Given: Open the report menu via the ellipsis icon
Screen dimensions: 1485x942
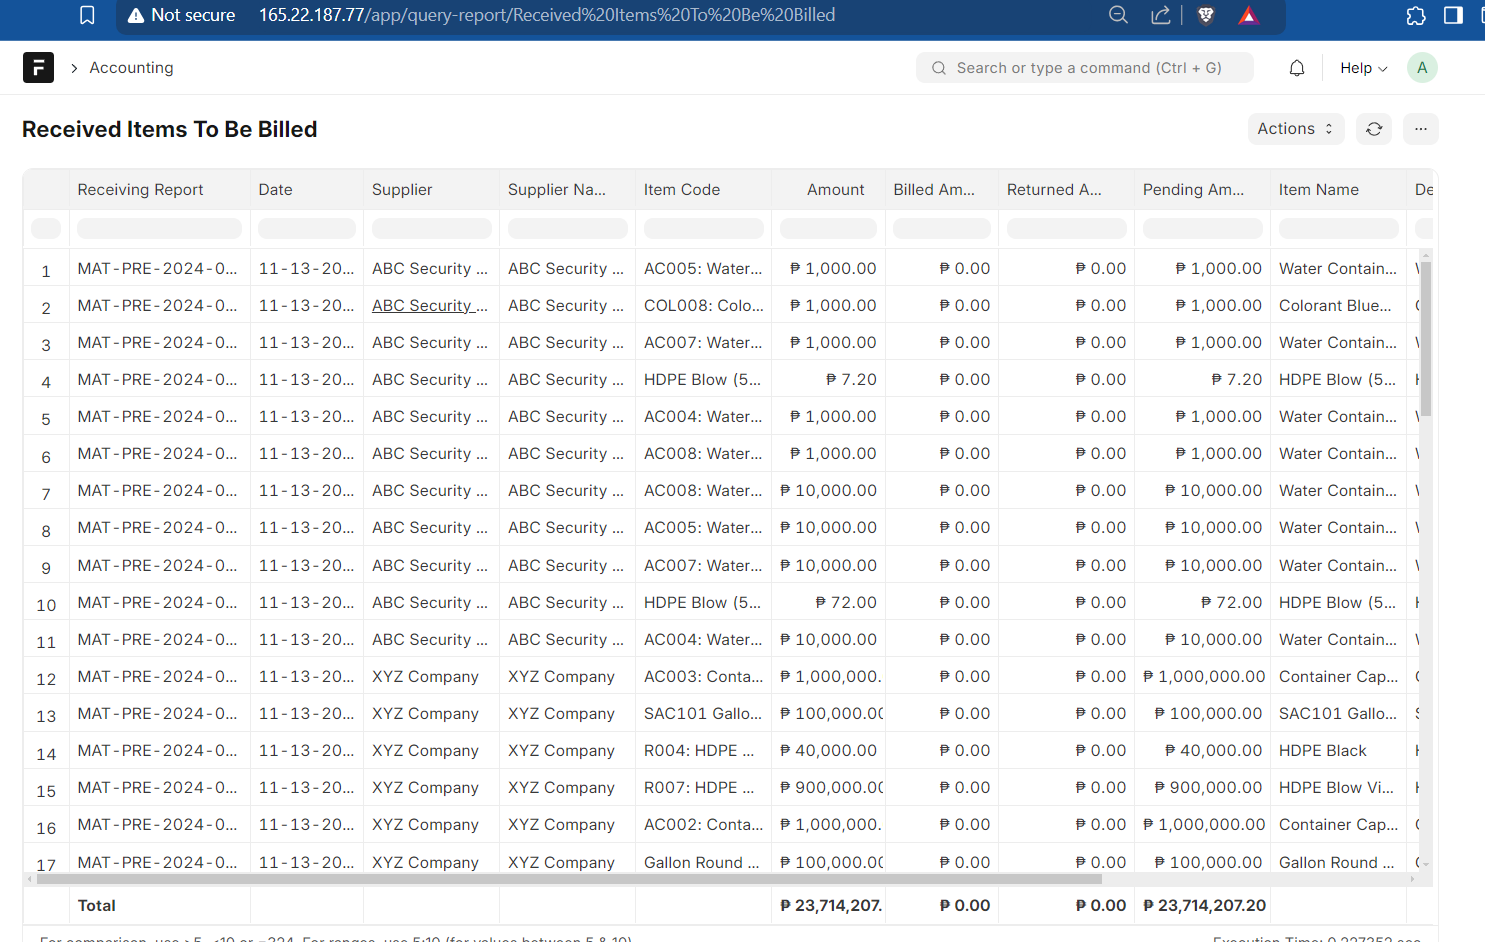Looking at the screenshot, I should click(x=1420, y=129).
